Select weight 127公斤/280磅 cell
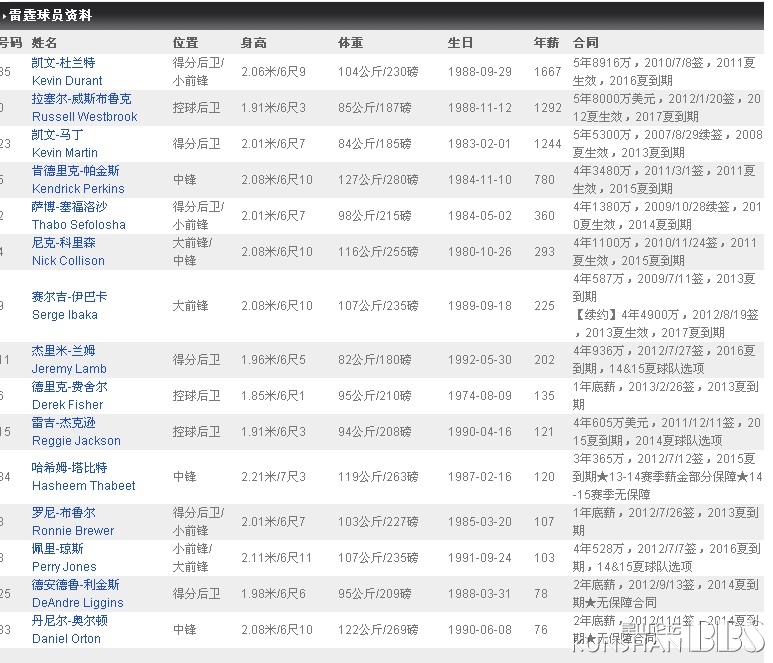Image resolution: width=773 pixels, height=663 pixels. tap(378, 179)
